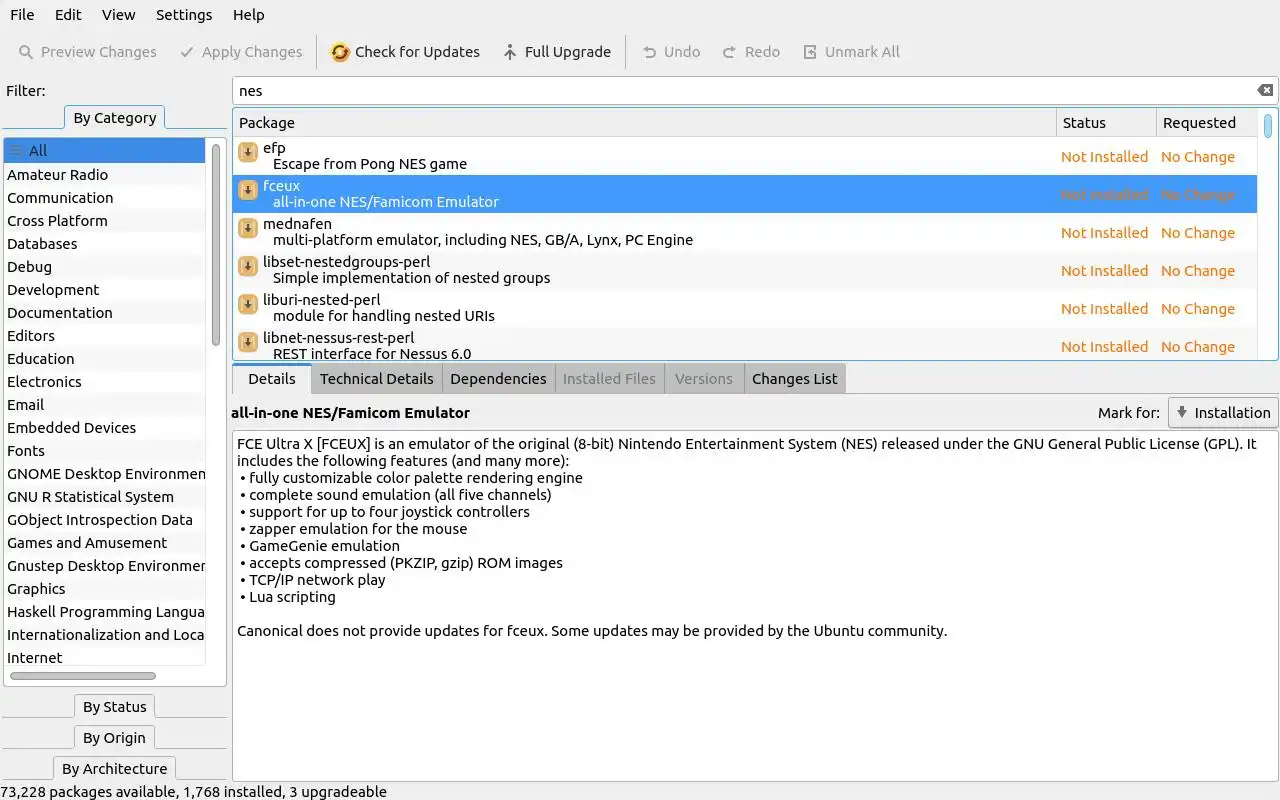
Task: Click the efp package status icon
Action: pyautogui.click(x=248, y=153)
